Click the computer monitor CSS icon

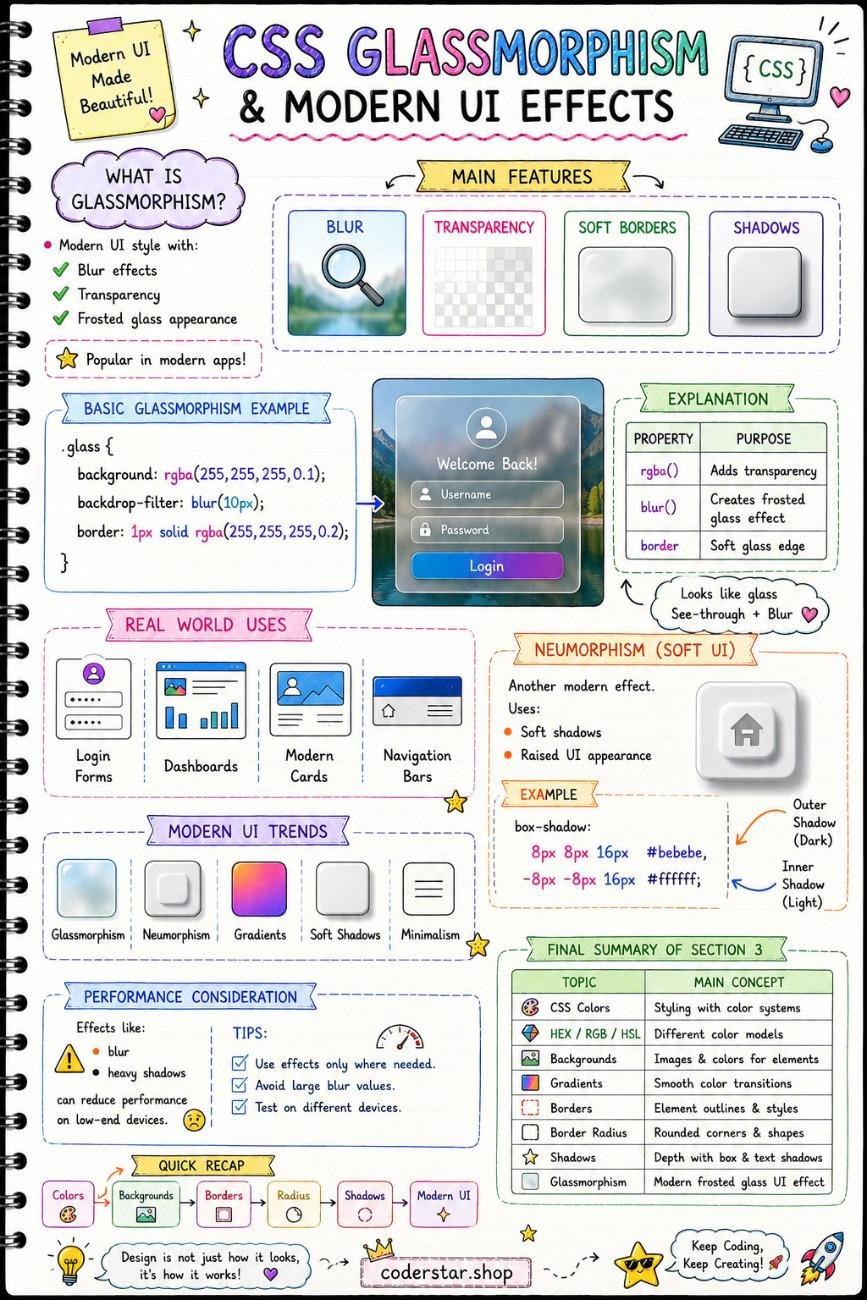coord(773,77)
